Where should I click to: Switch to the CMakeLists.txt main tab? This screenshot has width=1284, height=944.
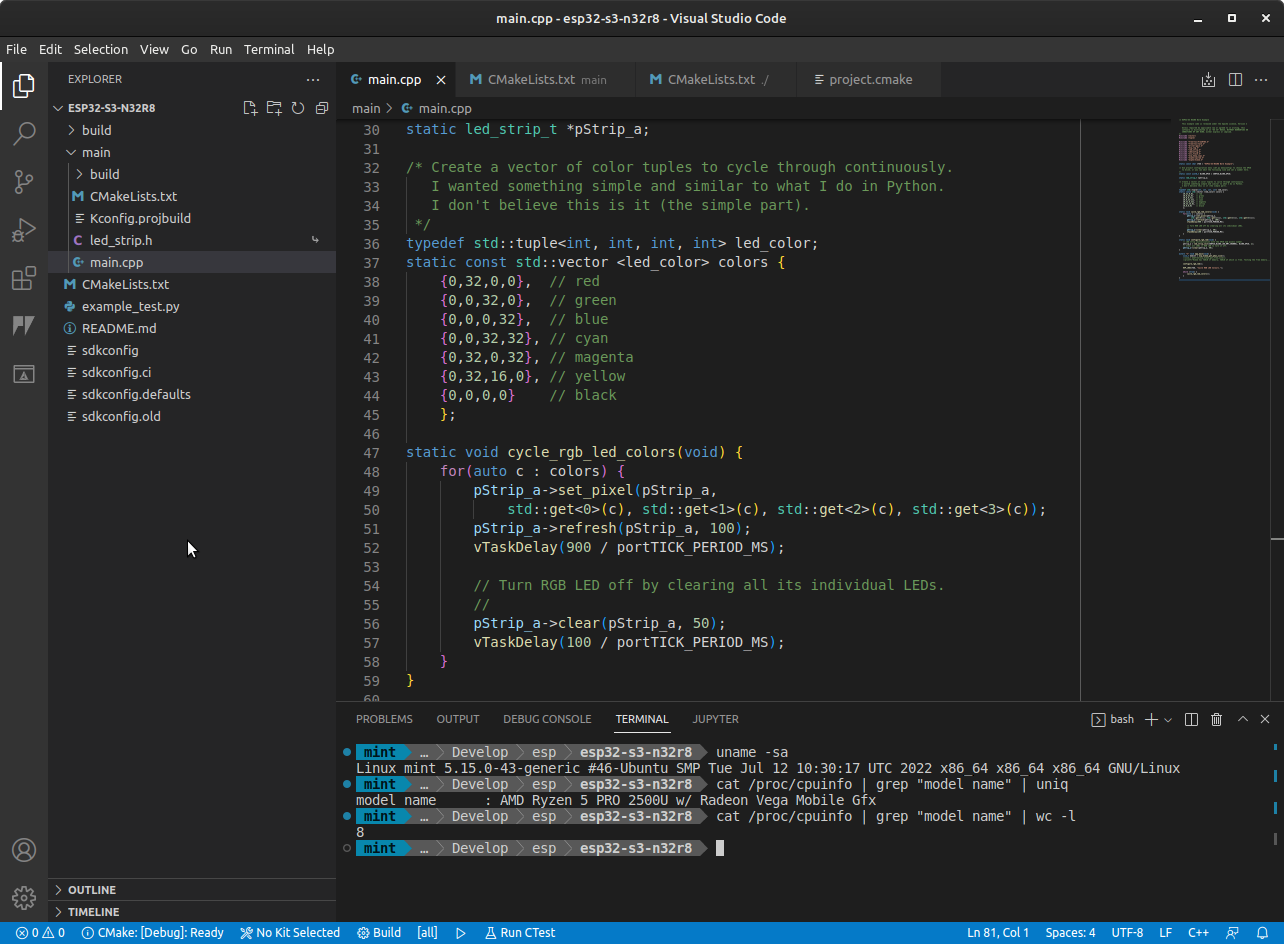point(546,79)
